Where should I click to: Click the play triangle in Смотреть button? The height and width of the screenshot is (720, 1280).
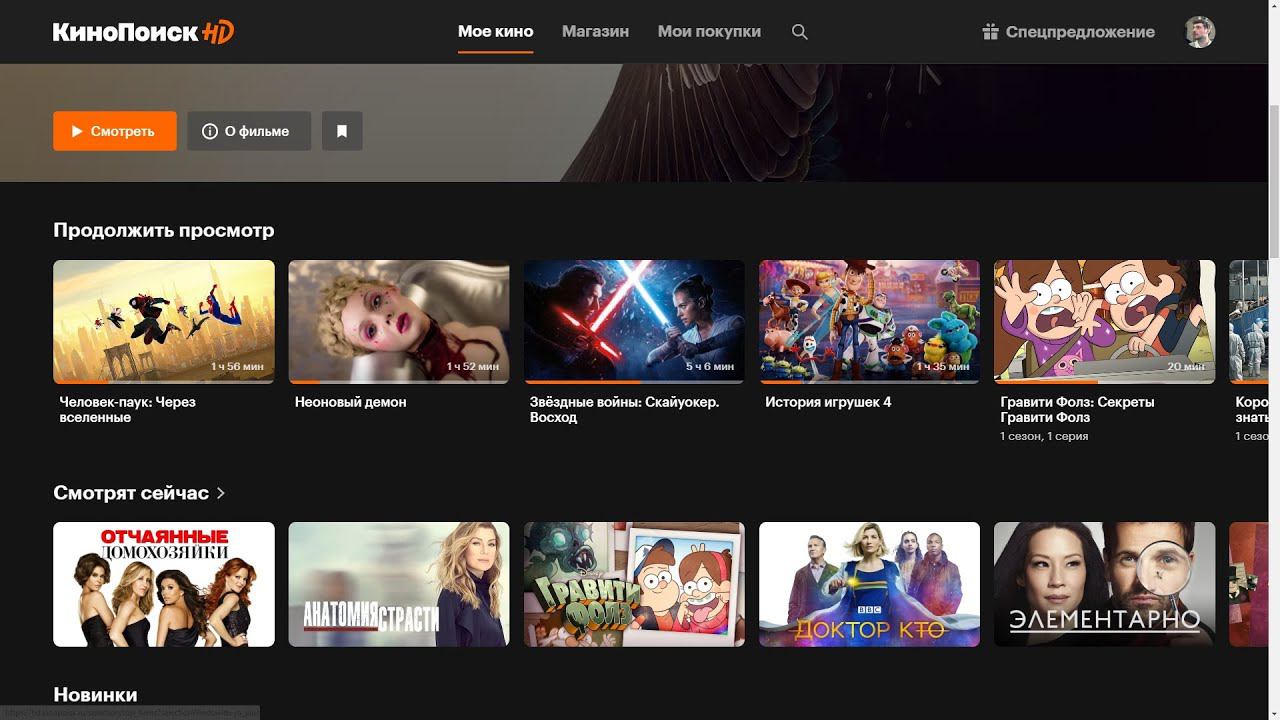point(77,131)
